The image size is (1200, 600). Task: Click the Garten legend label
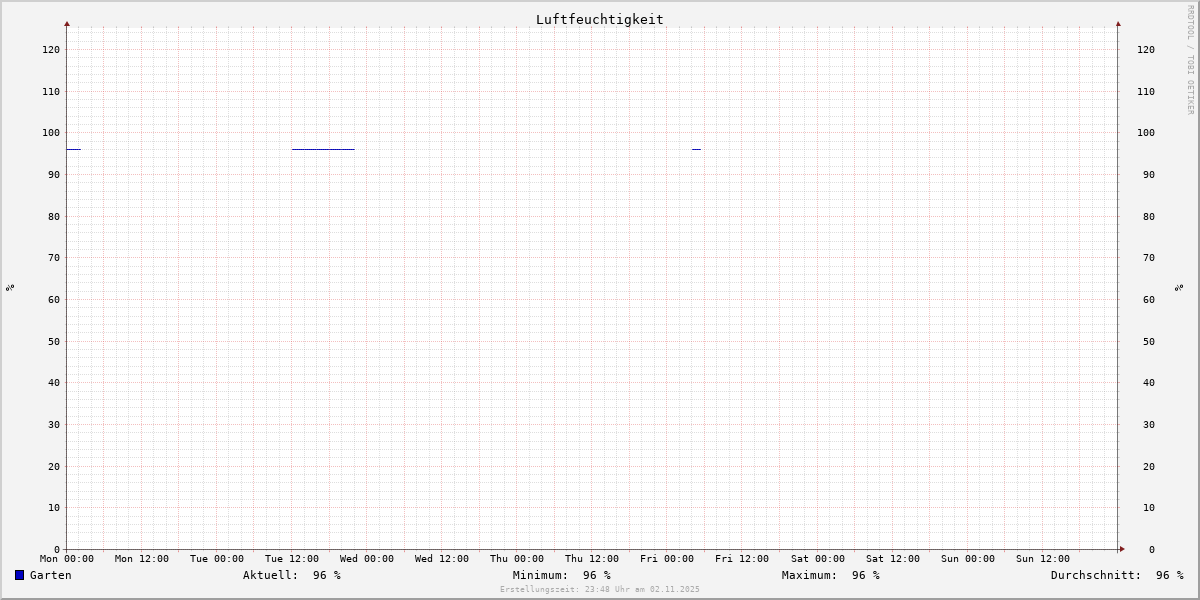(50, 575)
